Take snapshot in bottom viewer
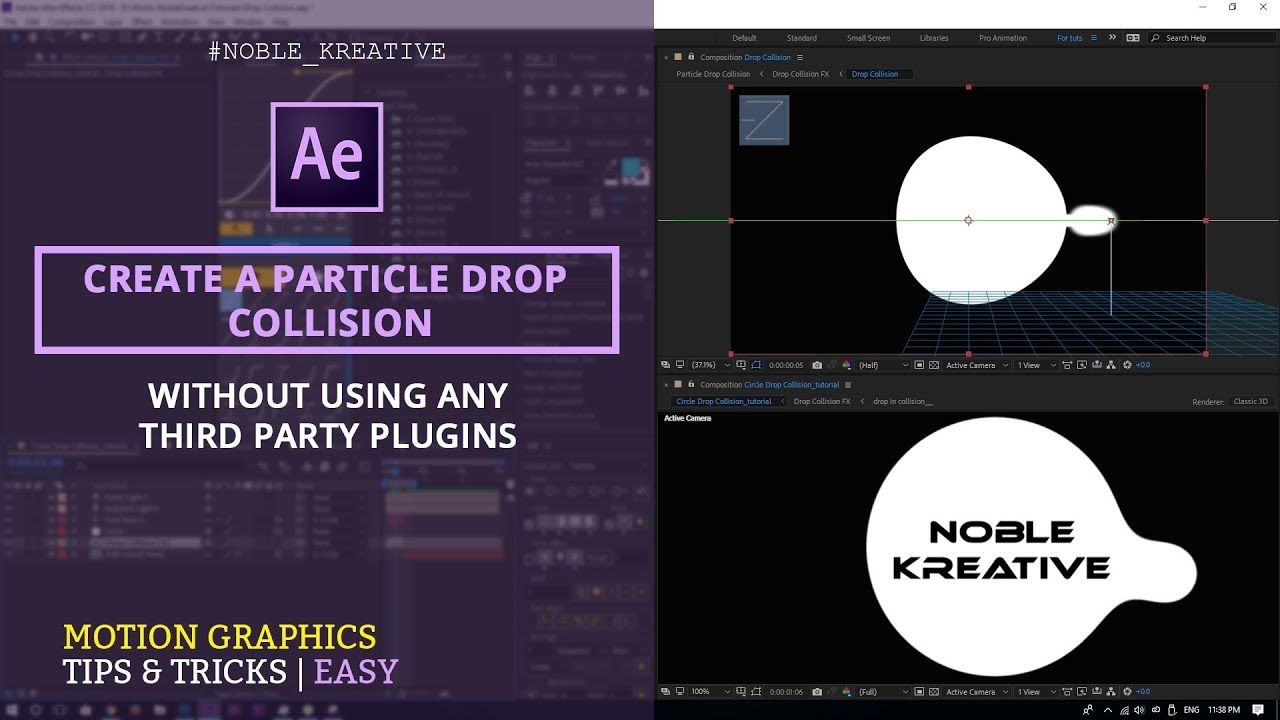Screen dimensions: 1280x720 (817, 692)
